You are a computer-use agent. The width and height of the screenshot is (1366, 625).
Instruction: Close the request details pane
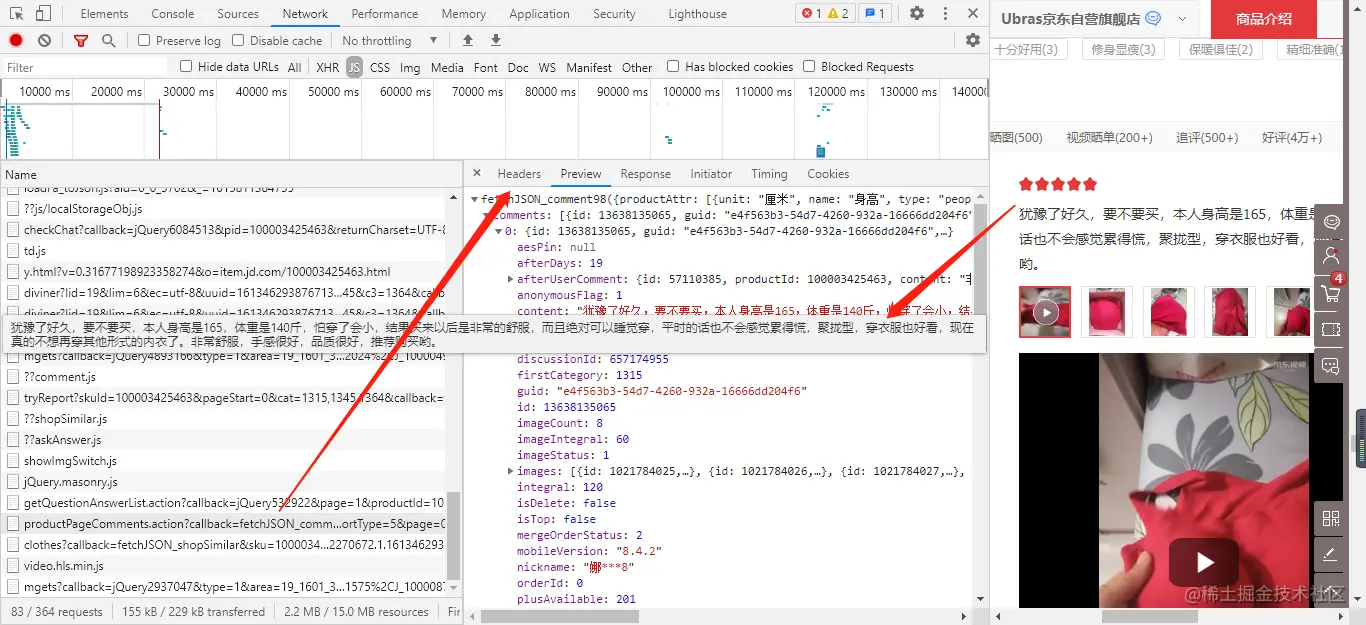pyautogui.click(x=477, y=173)
